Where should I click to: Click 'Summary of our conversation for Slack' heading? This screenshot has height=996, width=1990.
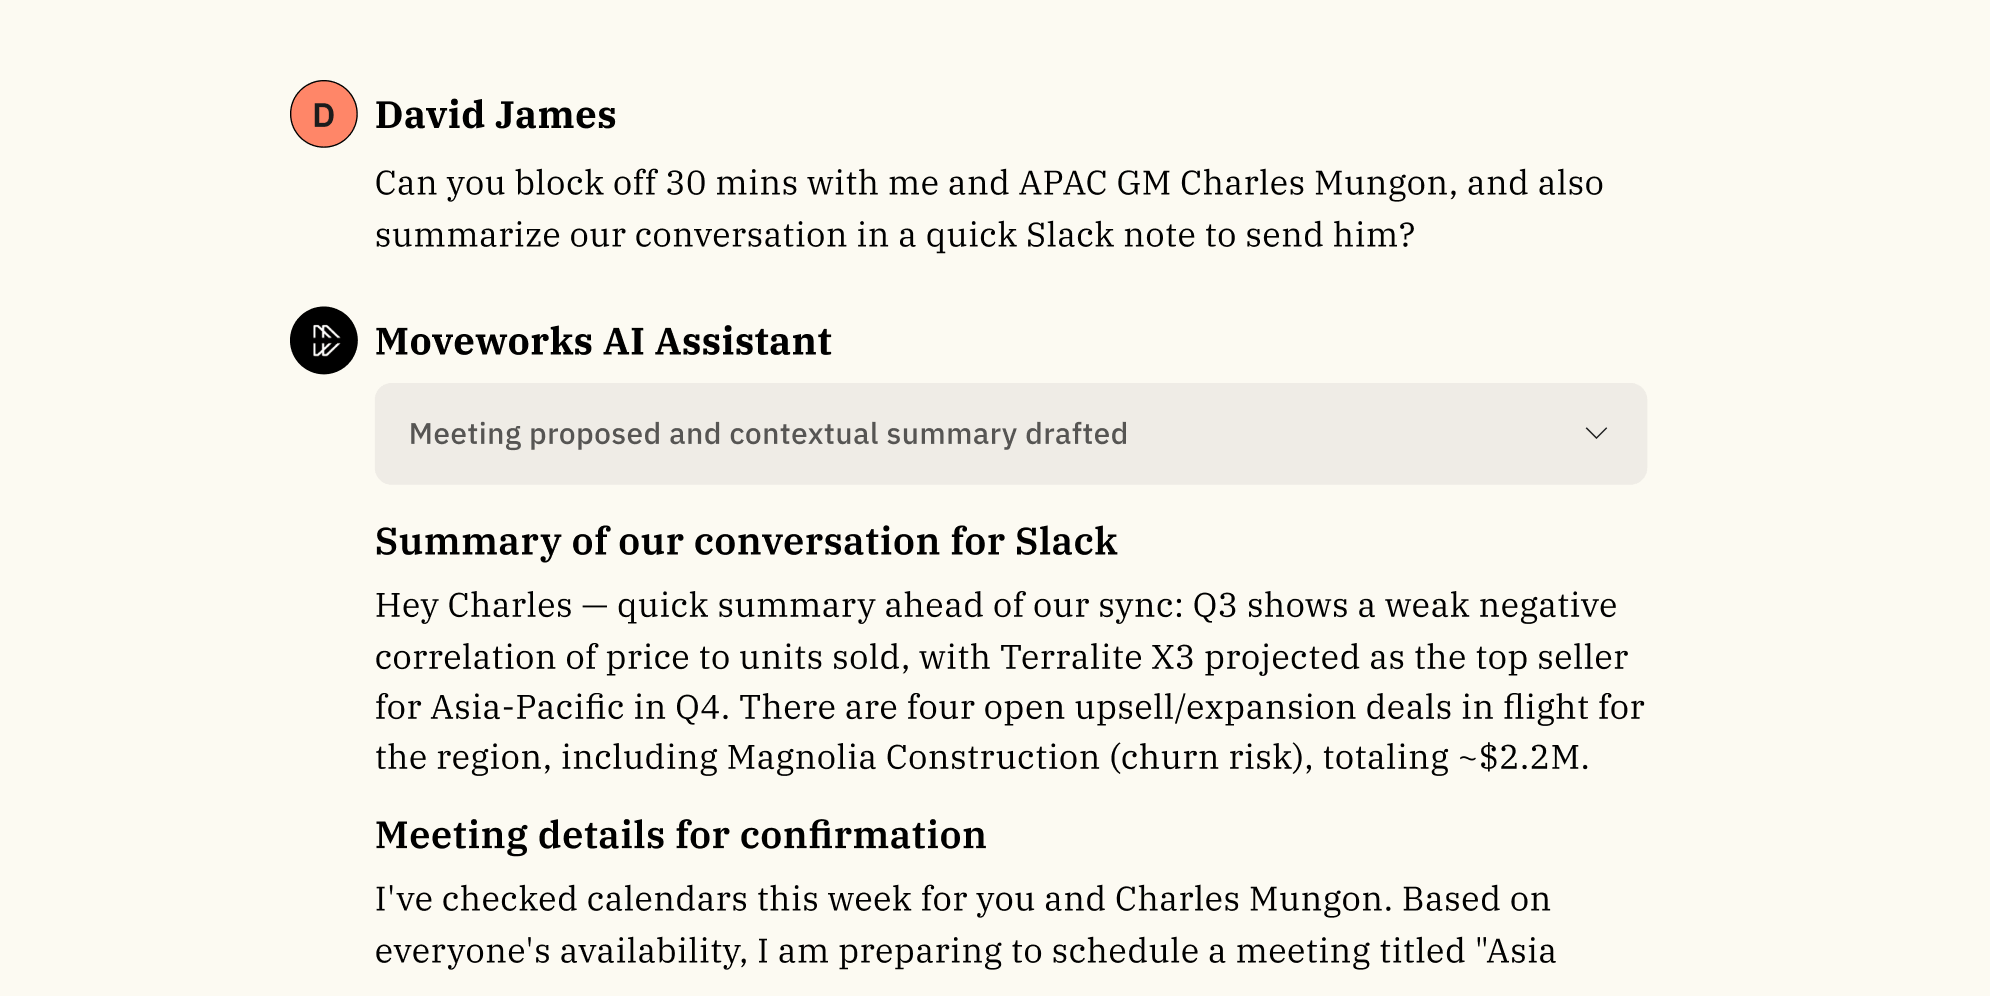(745, 541)
